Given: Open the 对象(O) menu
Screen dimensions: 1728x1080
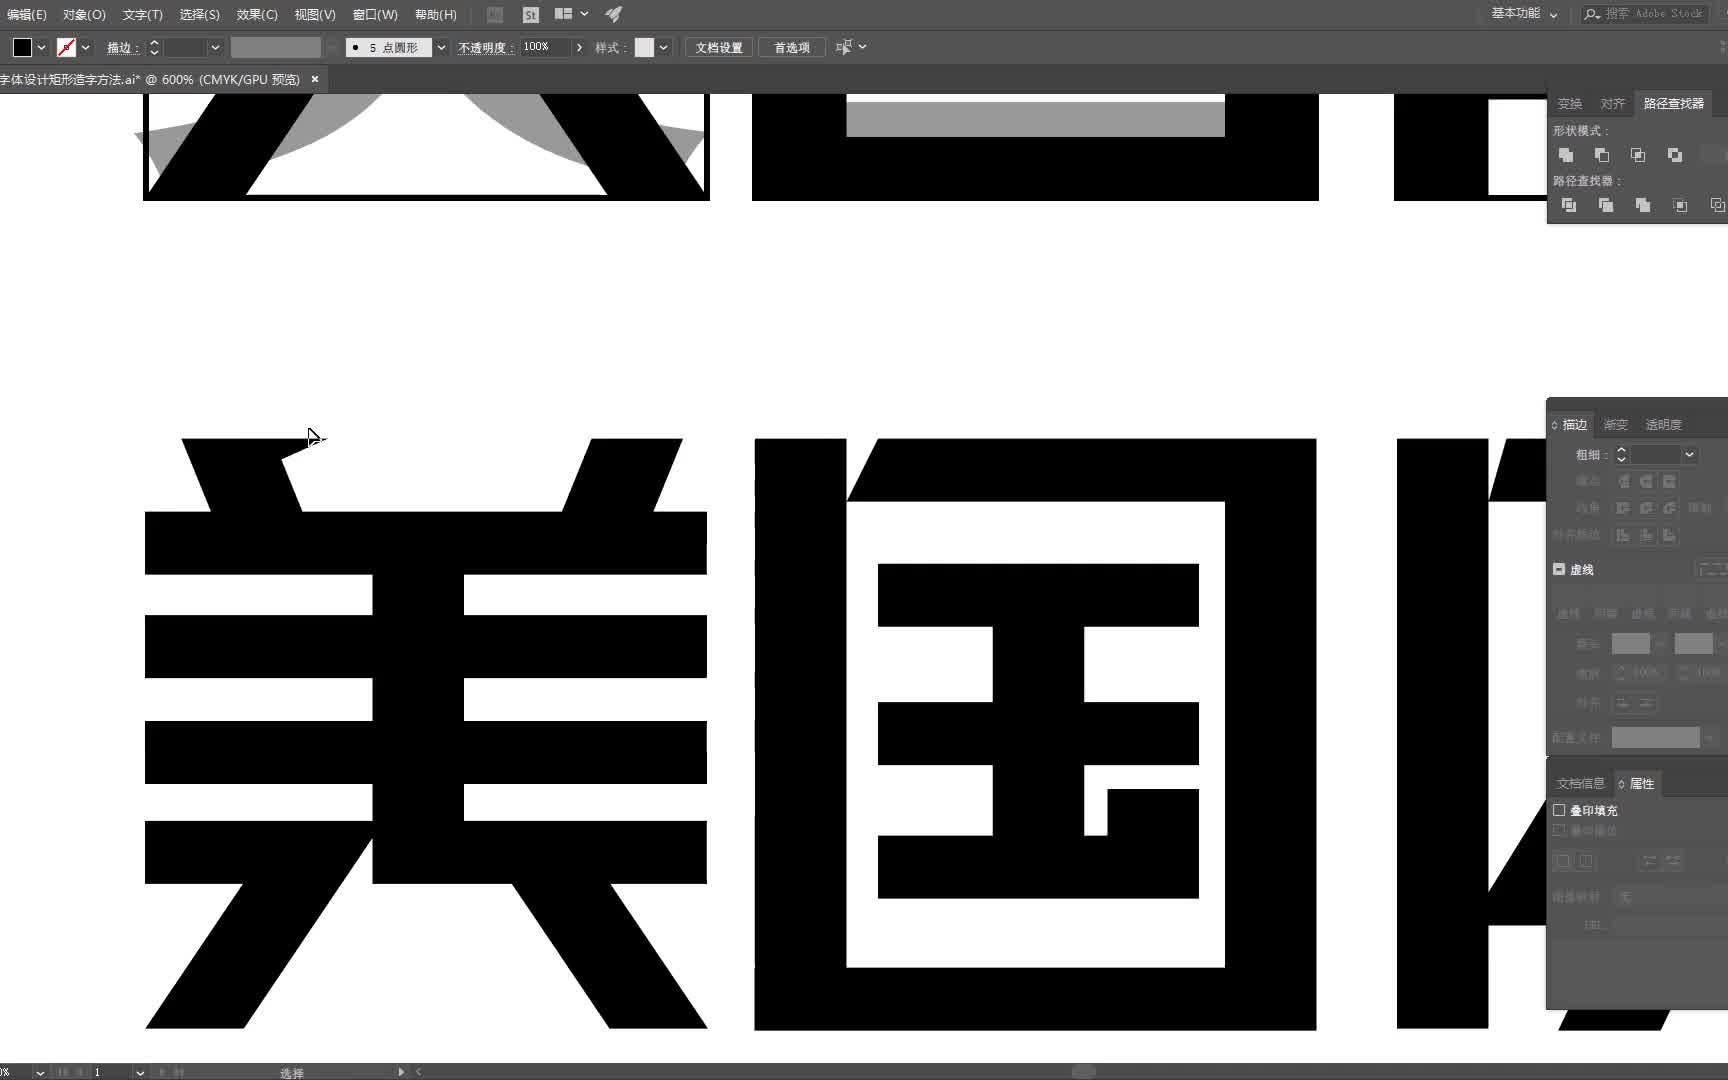Looking at the screenshot, I should [x=84, y=14].
